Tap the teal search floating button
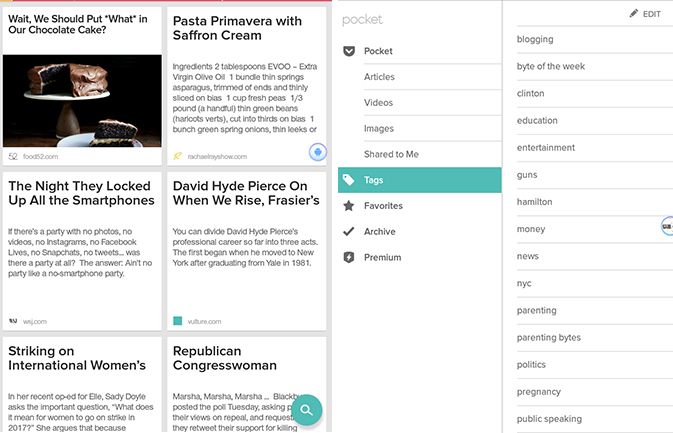Viewport: 673px width, 433px height. coord(308,409)
